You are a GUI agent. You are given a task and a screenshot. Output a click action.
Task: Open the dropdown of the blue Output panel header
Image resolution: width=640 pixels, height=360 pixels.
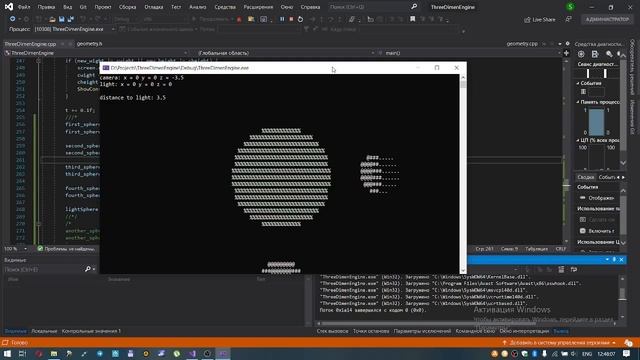[x=607, y=260]
